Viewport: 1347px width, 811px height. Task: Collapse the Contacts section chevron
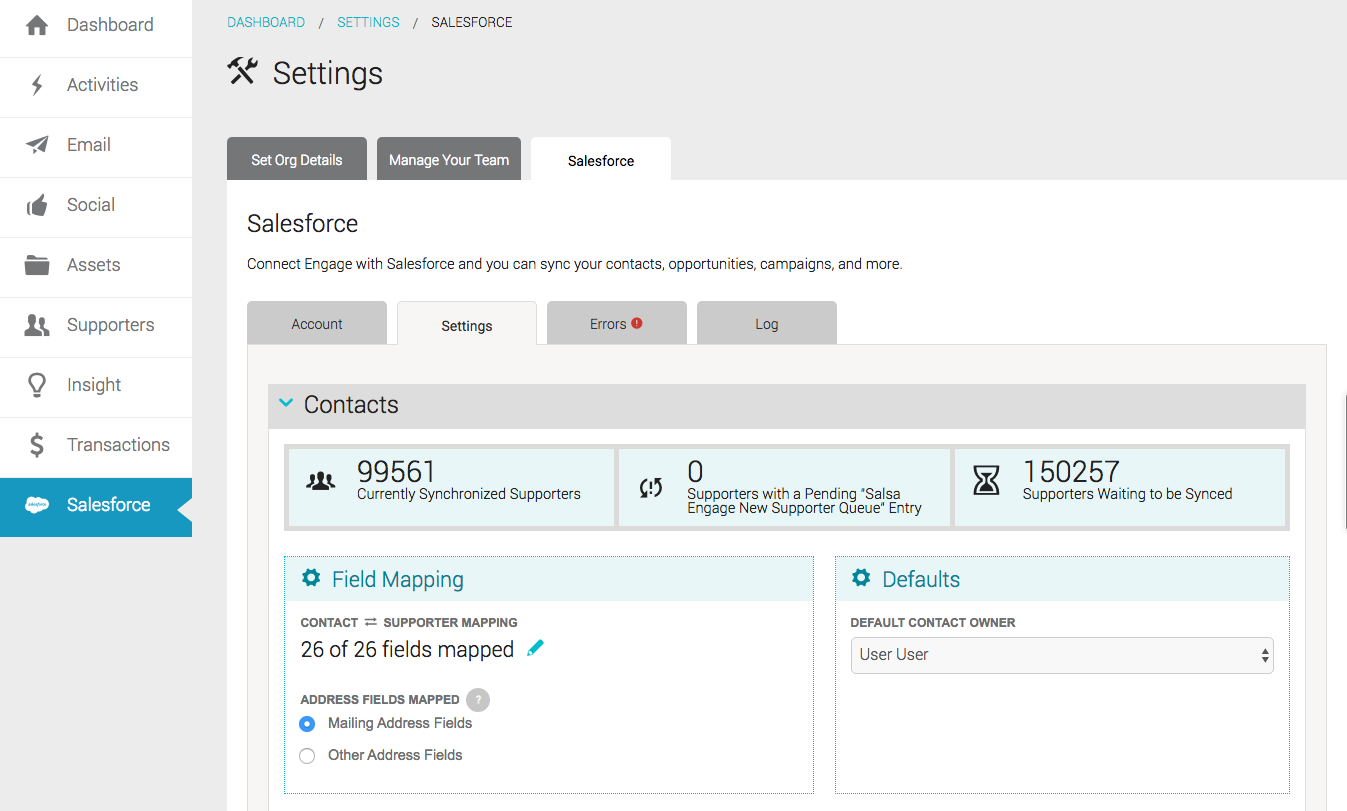(x=286, y=403)
